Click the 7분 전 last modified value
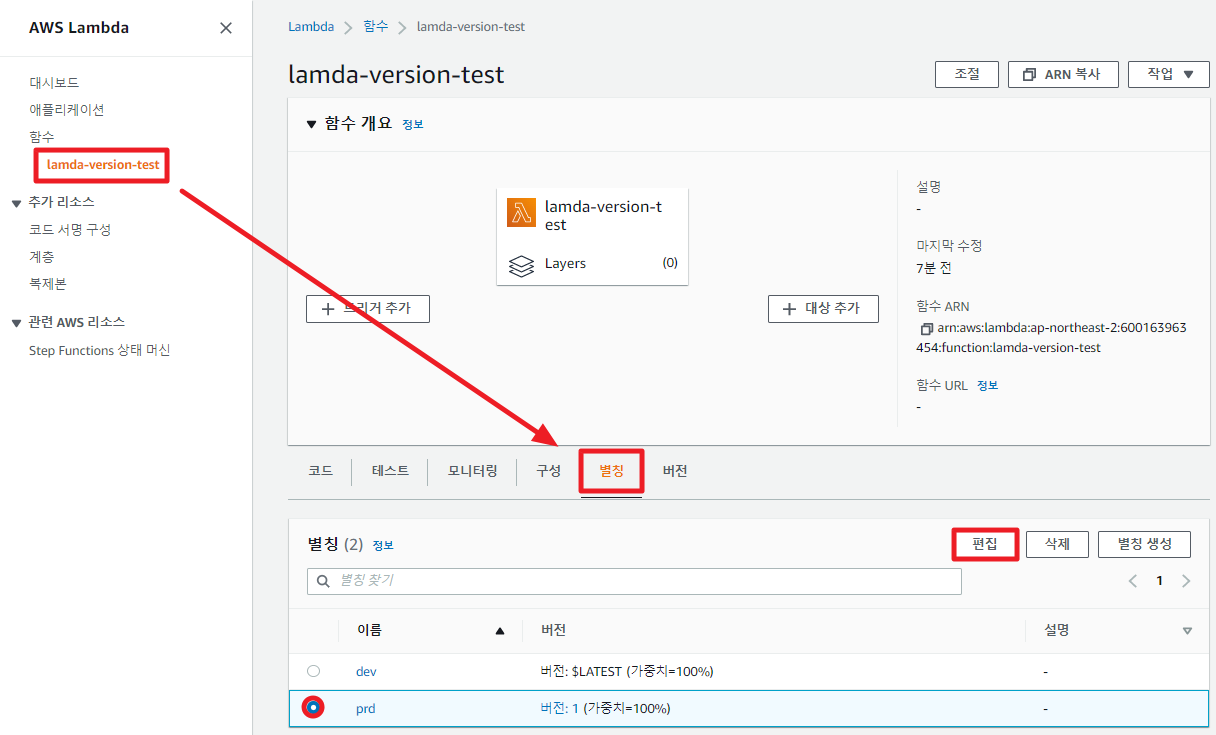 click(934, 269)
